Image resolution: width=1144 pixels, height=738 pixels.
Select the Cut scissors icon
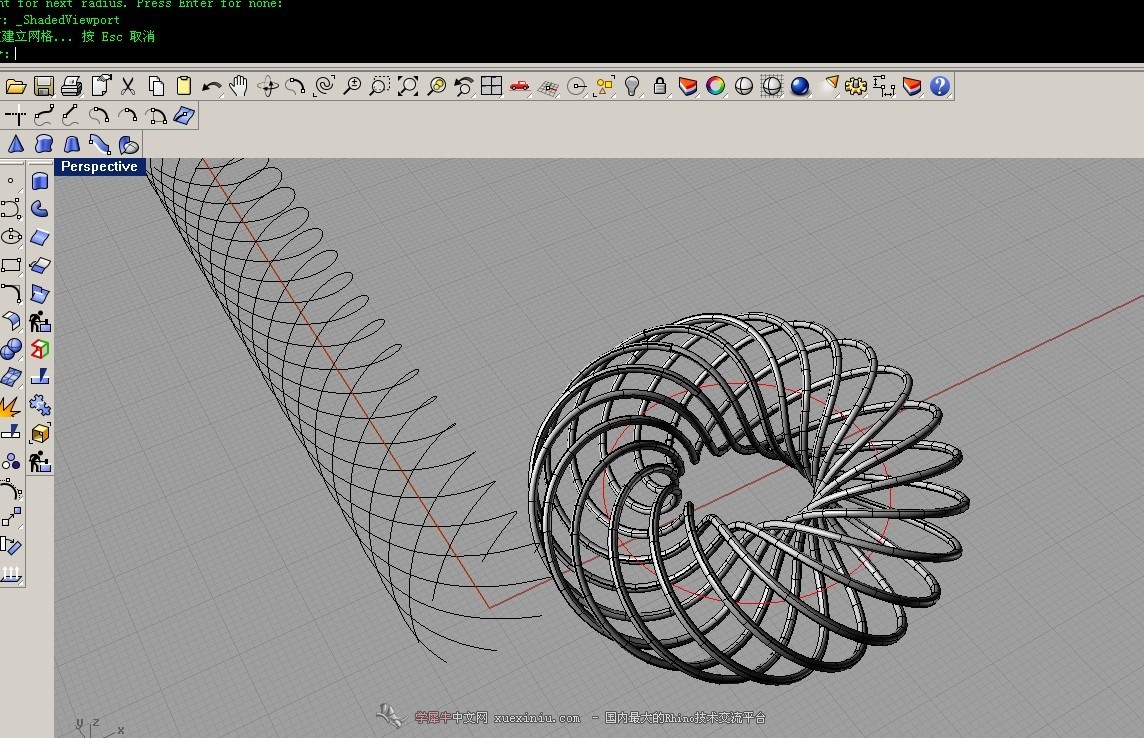tap(128, 87)
